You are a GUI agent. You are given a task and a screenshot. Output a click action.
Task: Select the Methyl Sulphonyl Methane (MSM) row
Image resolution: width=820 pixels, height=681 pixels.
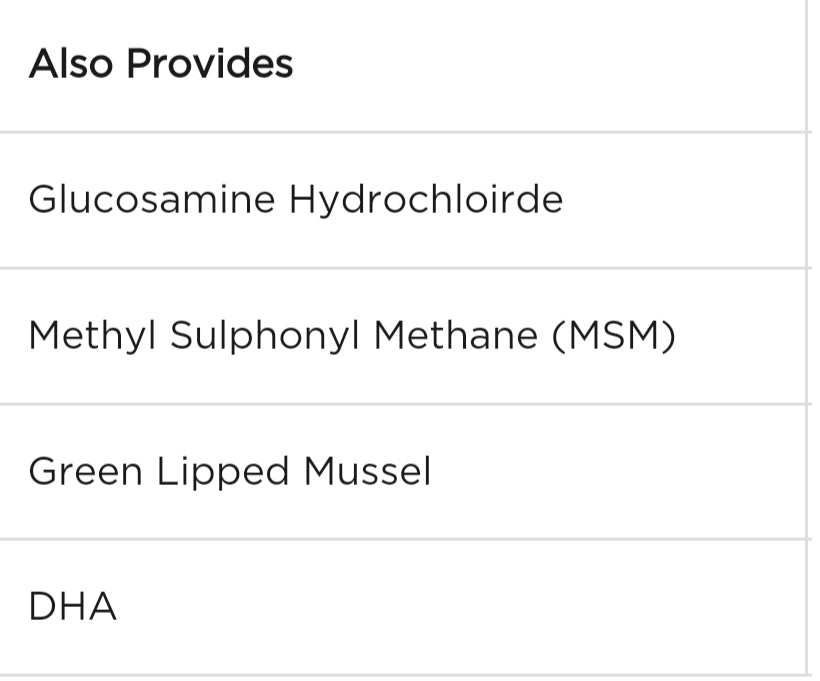[400, 336]
